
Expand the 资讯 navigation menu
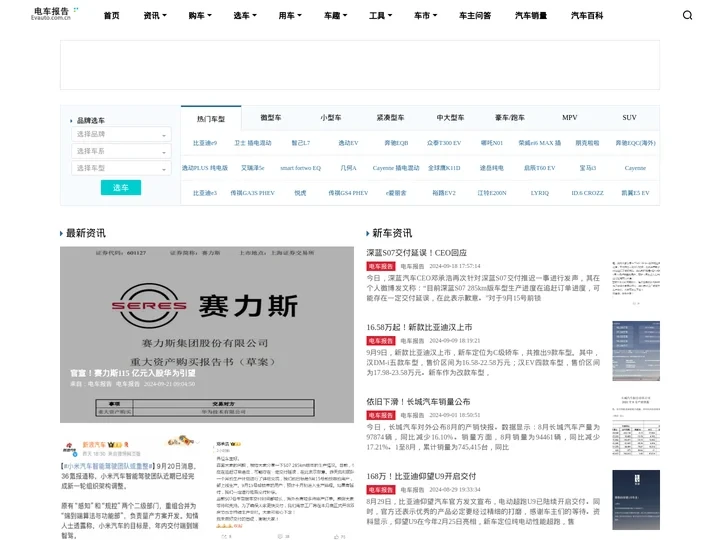pyautogui.click(x=155, y=16)
